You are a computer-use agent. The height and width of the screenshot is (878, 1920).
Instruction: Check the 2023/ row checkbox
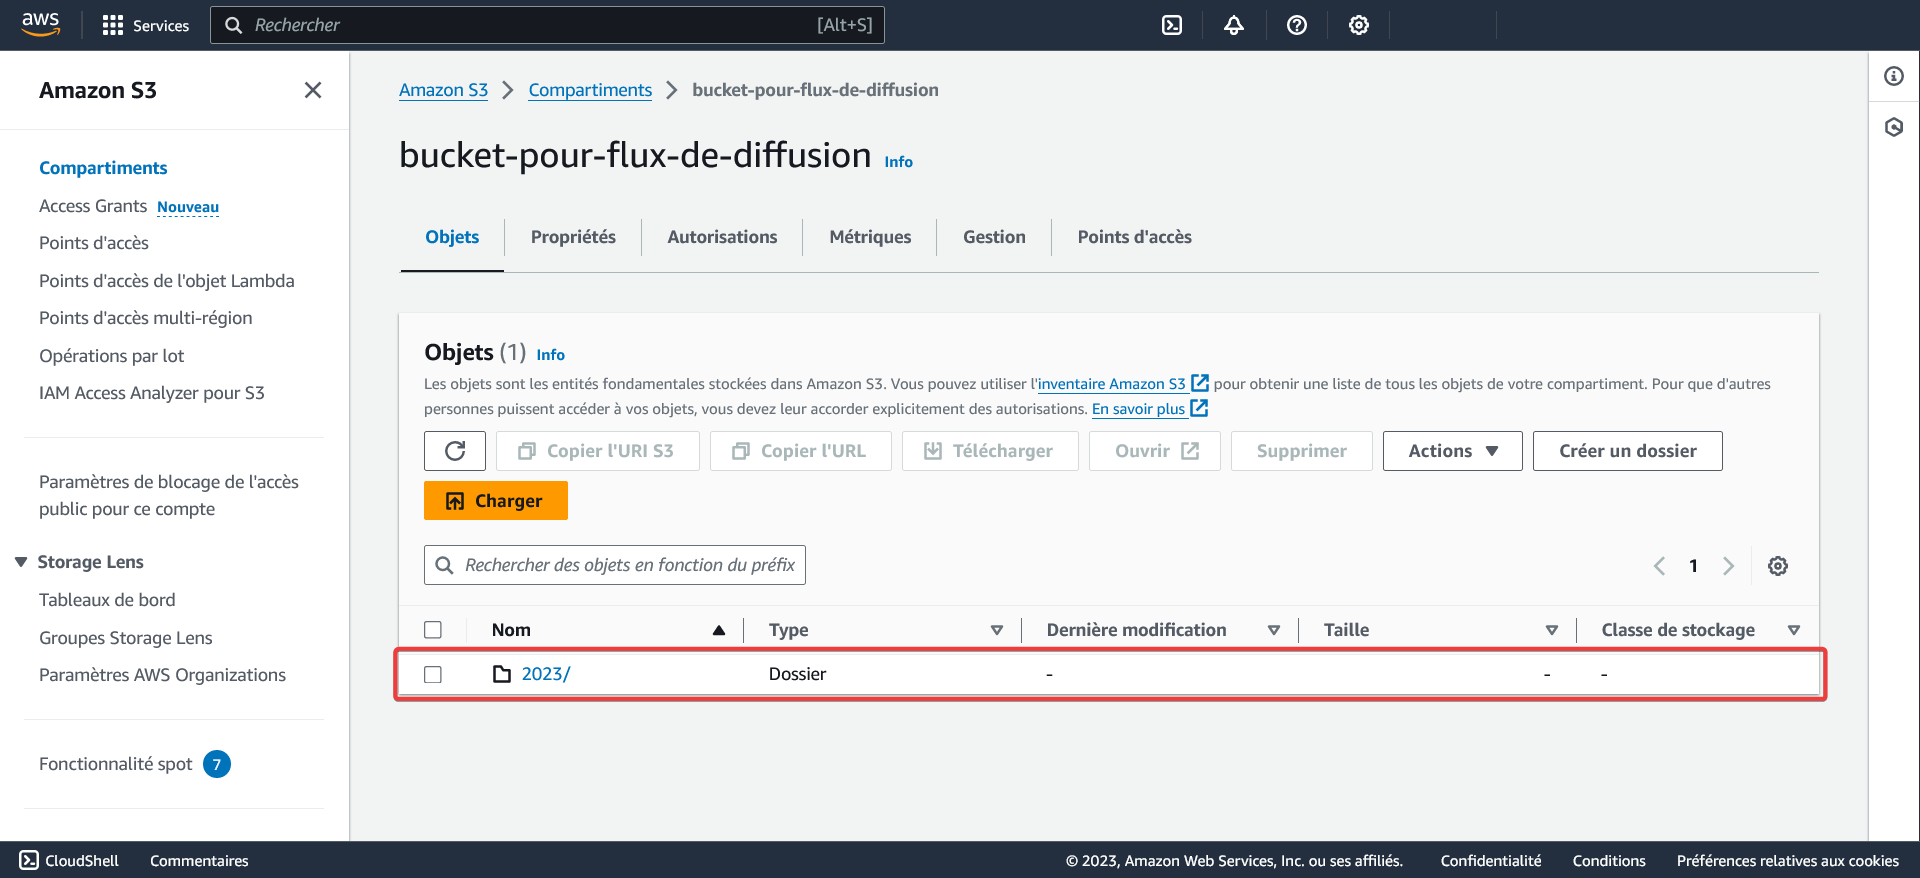433,675
